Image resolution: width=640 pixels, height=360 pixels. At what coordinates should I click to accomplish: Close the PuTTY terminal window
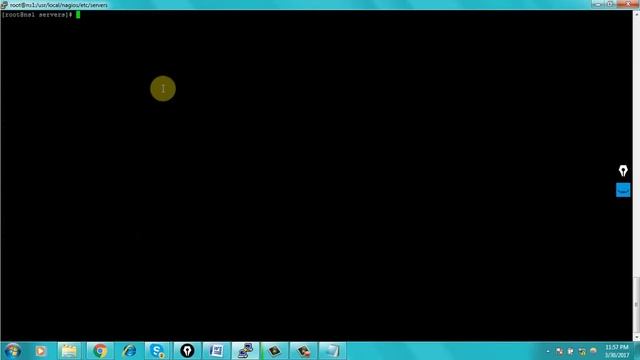tap(627, 4)
